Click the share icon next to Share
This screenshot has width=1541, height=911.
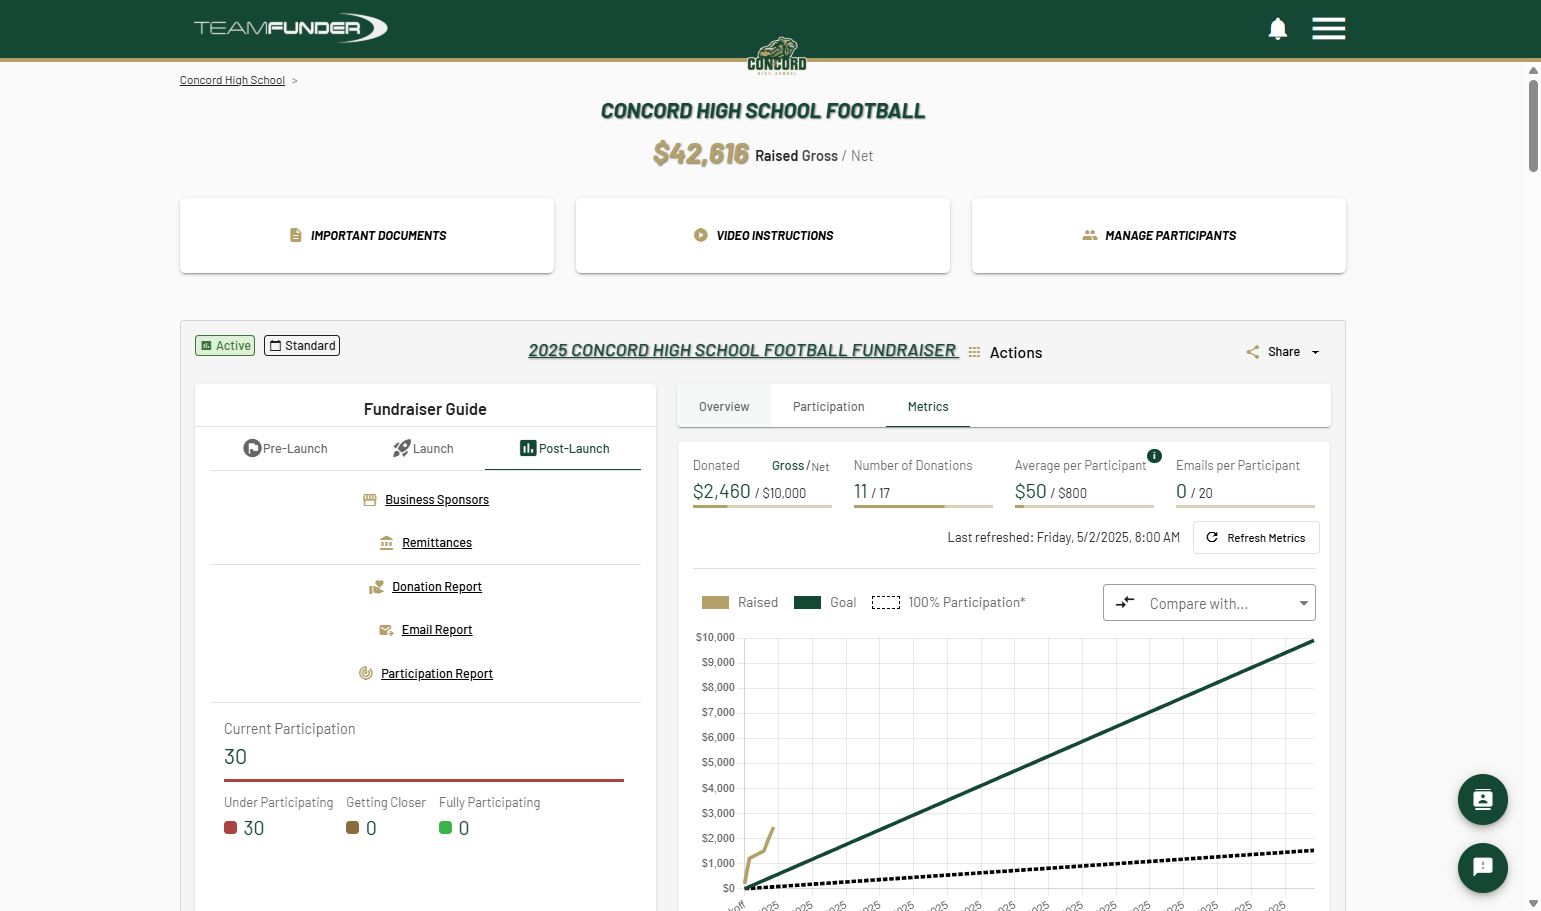point(1253,352)
